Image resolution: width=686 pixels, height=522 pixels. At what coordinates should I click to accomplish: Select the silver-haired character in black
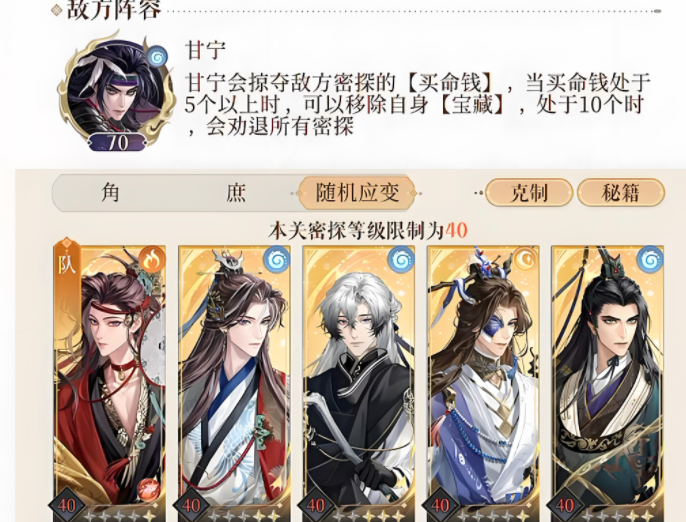(358, 383)
